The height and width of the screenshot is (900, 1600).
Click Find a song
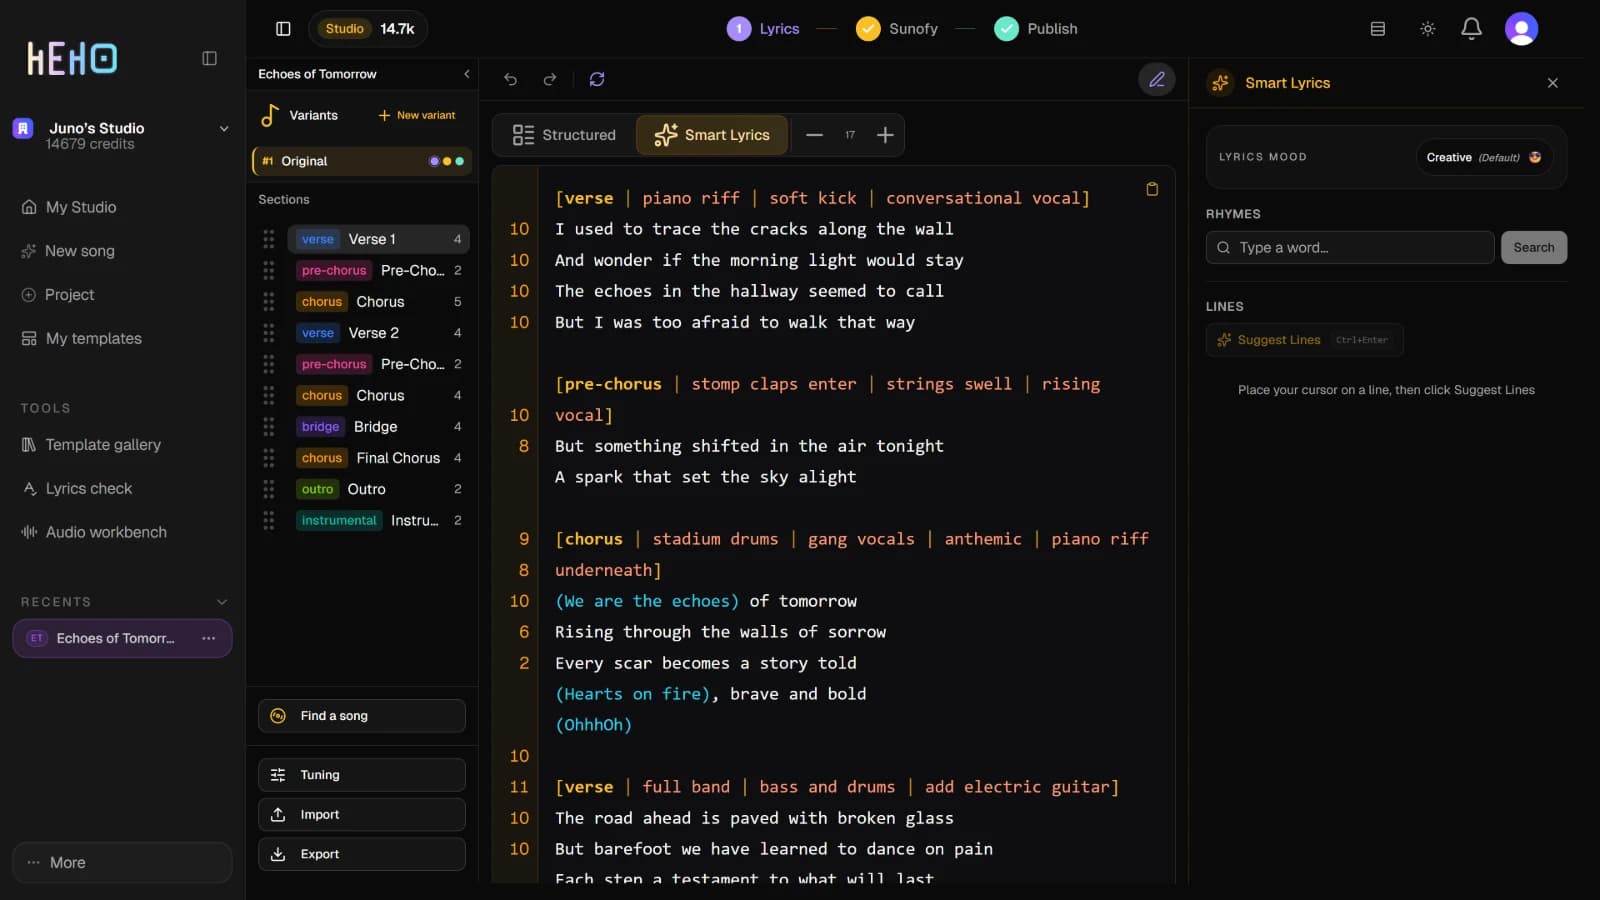point(362,716)
